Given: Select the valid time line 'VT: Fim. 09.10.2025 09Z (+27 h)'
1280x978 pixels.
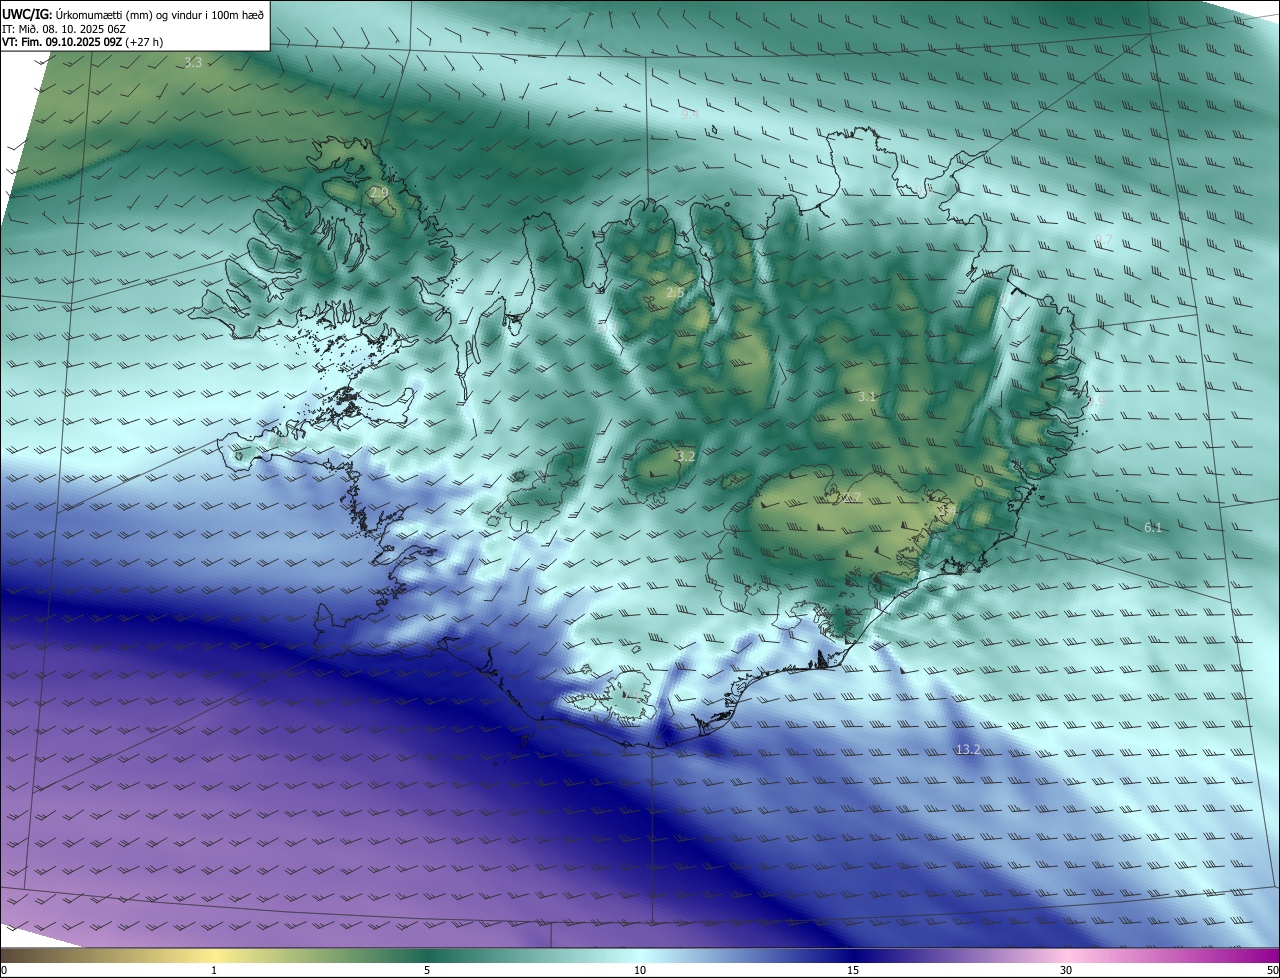Looking at the screenshot, I should pyautogui.click(x=83, y=43).
